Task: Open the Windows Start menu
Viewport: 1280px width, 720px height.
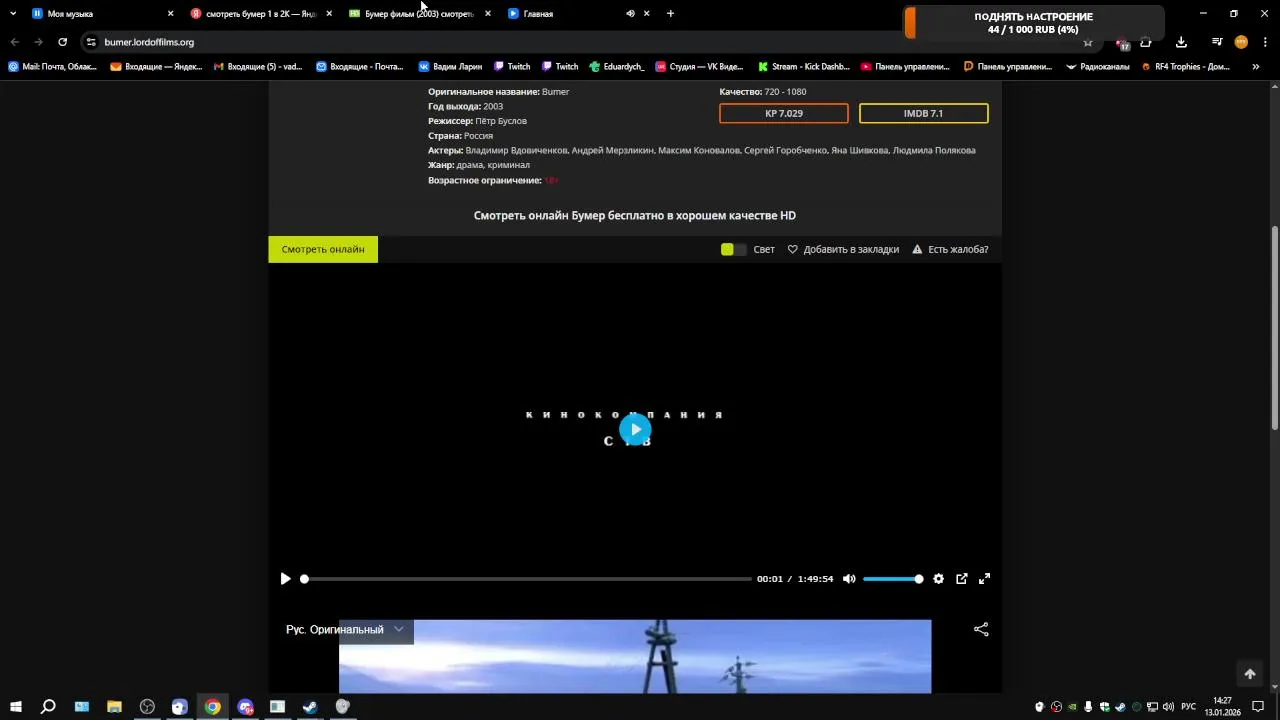Action: pyautogui.click(x=15, y=707)
